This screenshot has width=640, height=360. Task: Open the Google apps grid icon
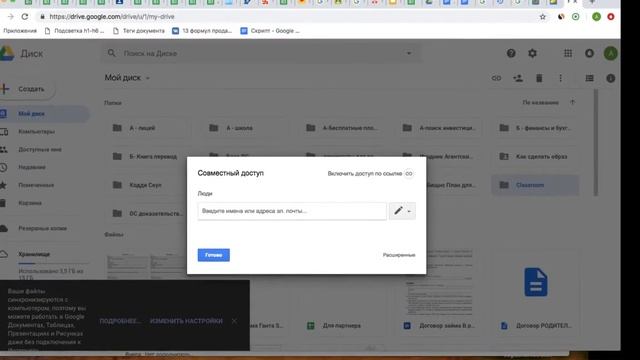tap(568, 53)
